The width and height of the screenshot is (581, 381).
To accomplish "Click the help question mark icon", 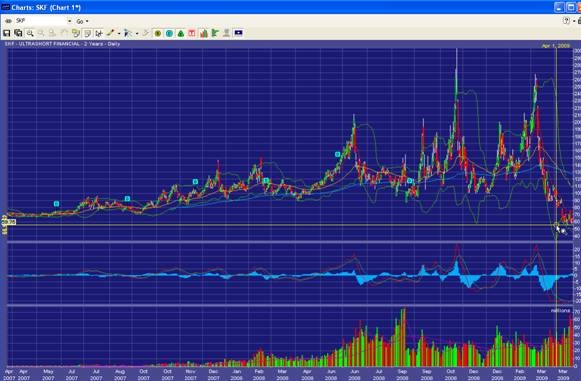I will pyautogui.click(x=566, y=21).
